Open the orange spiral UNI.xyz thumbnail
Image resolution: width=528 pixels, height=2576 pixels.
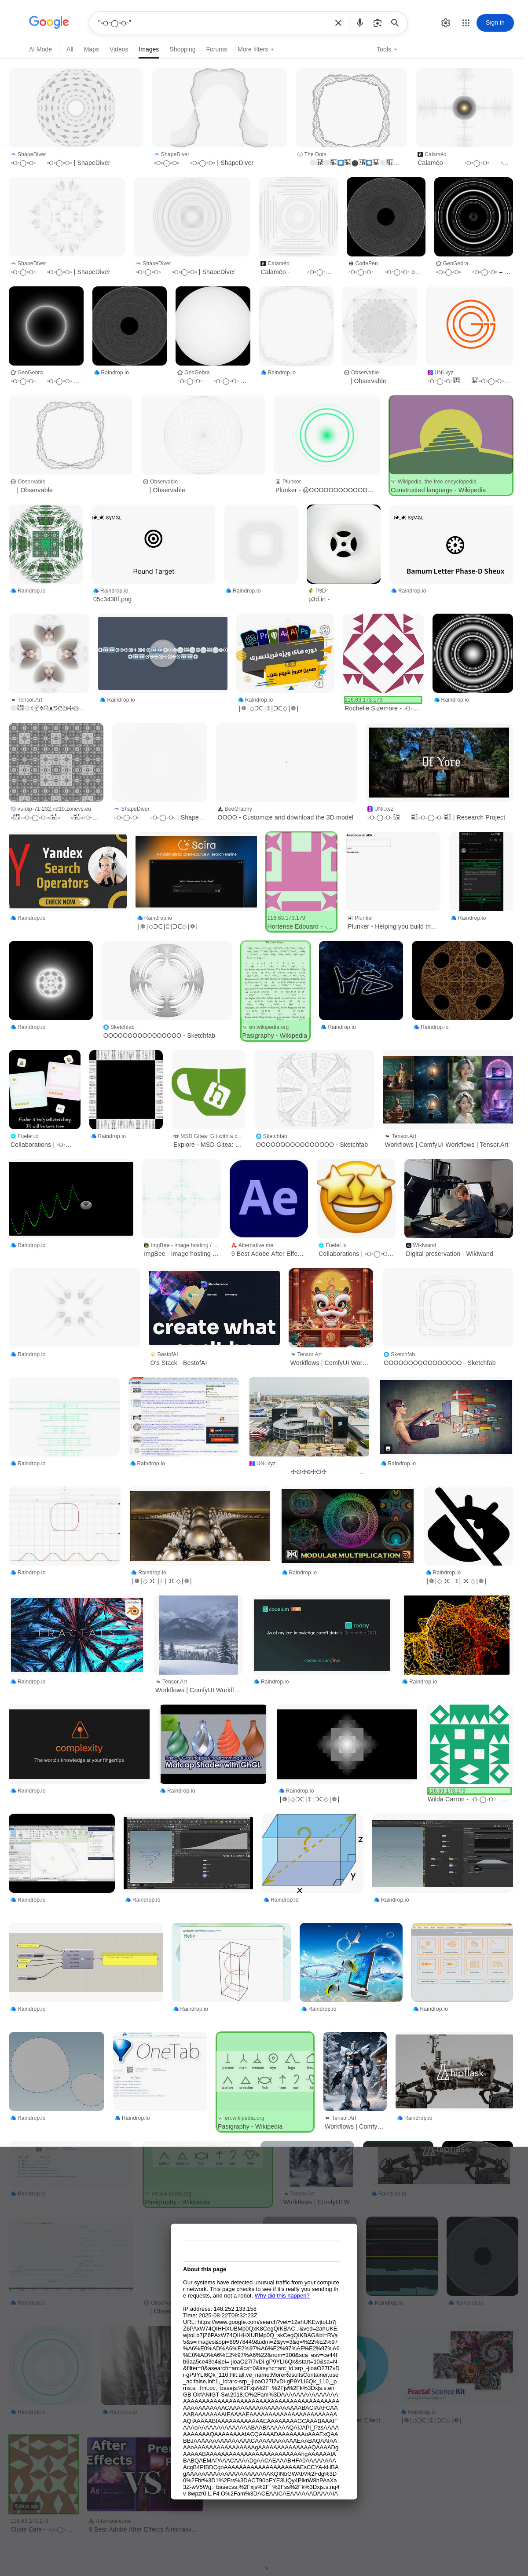[469, 326]
